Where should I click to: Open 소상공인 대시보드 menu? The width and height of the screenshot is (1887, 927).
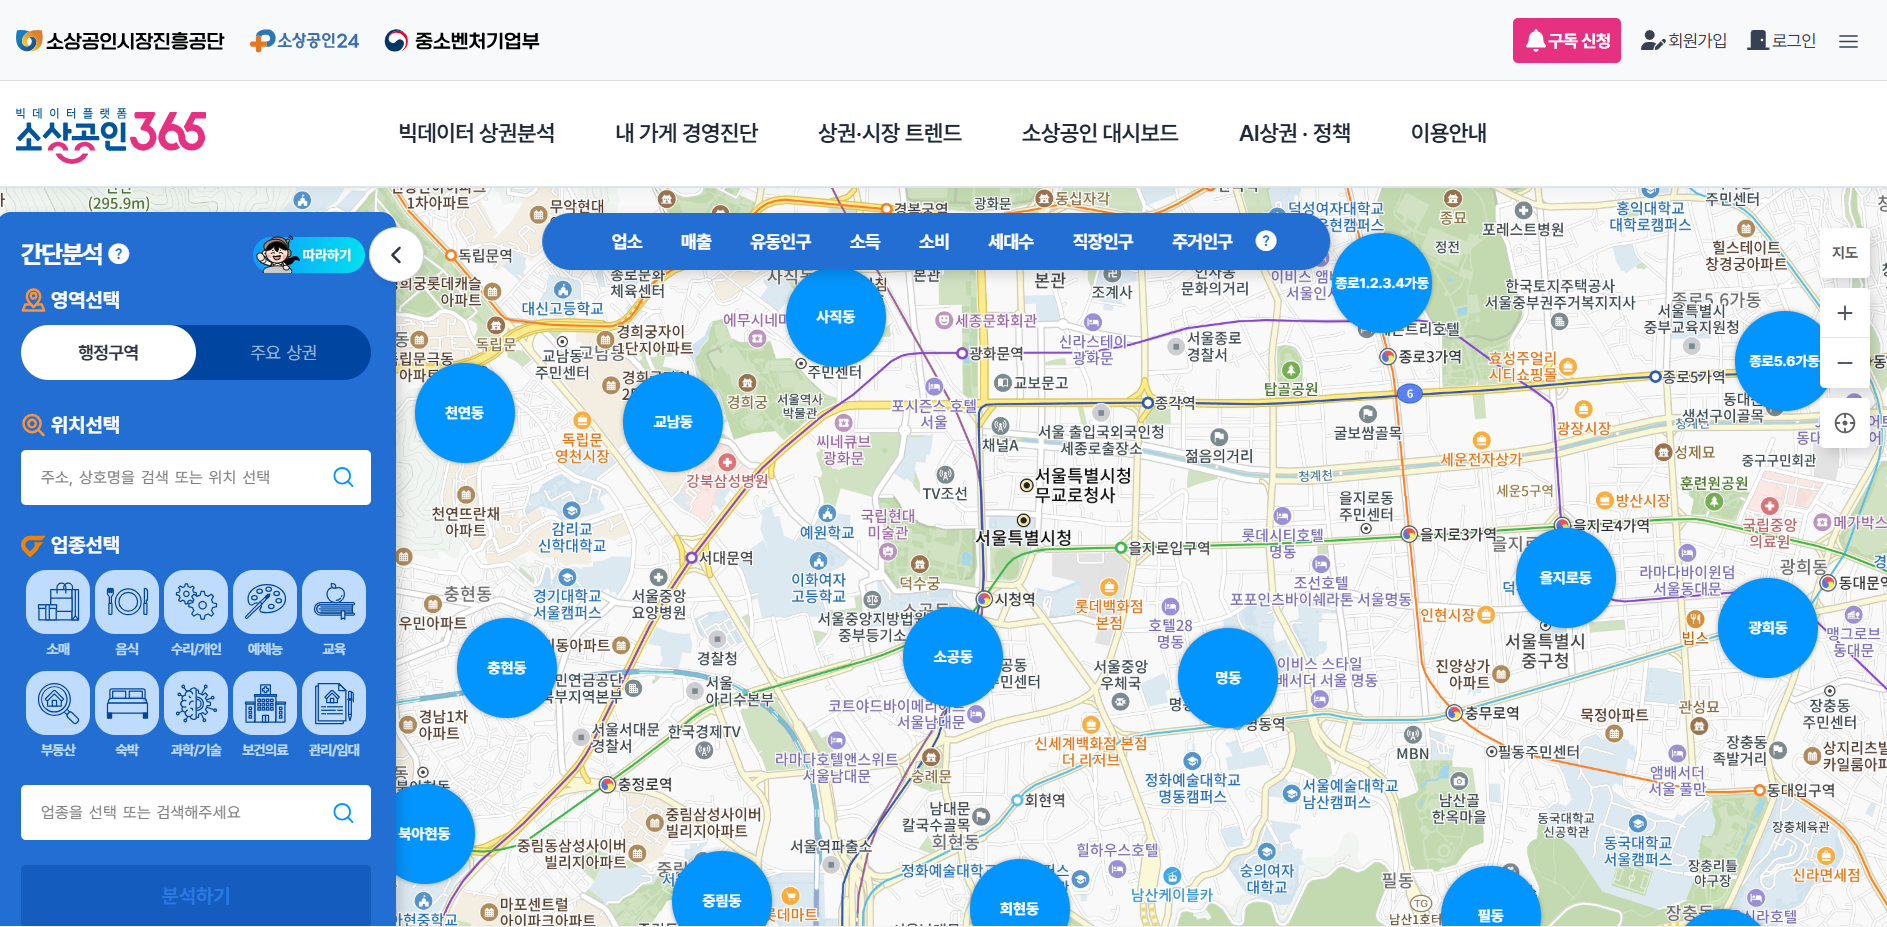(x=1100, y=133)
